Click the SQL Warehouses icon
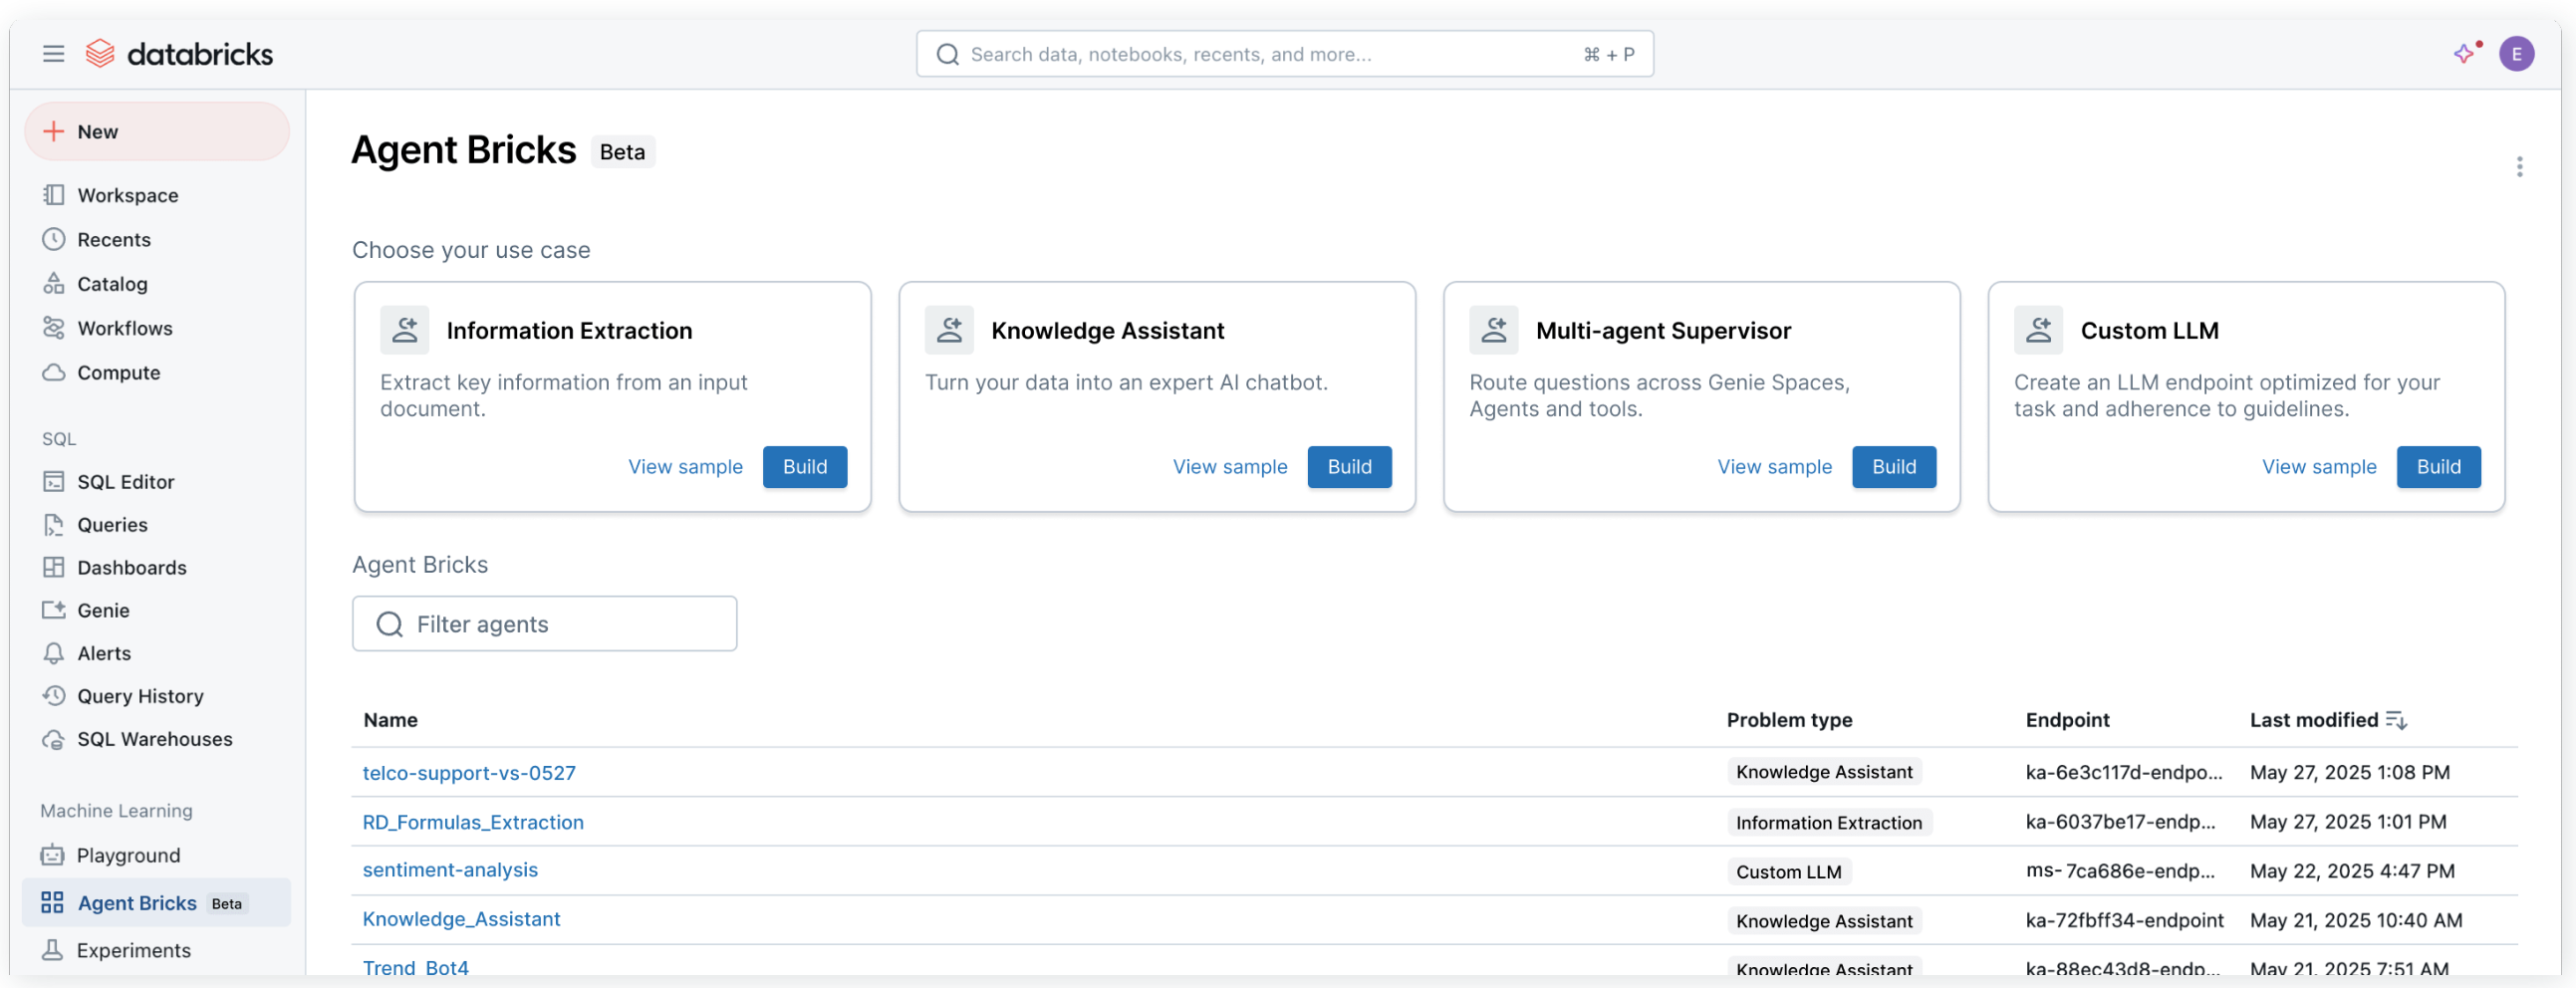 pyautogui.click(x=54, y=739)
